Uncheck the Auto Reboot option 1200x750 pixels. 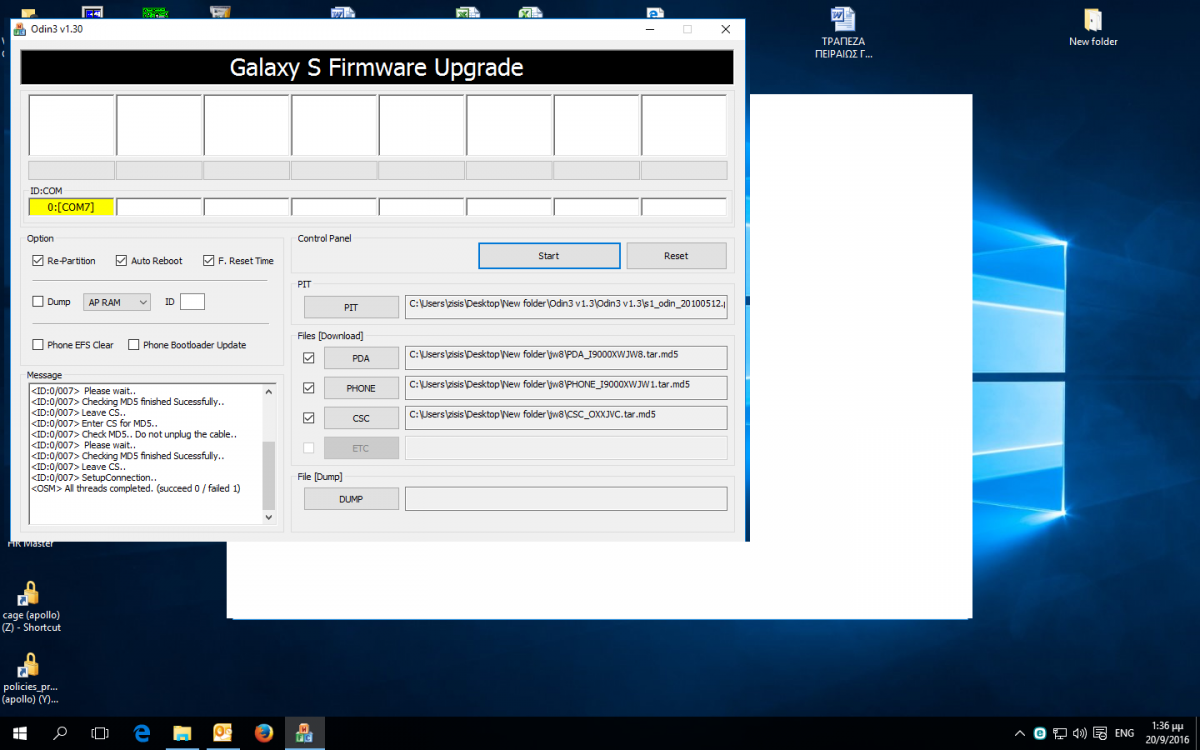pyautogui.click(x=121, y=261)
